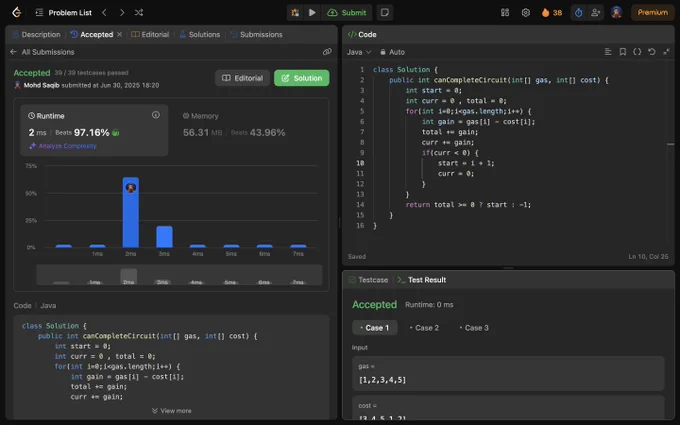Click the mini chart range slider at 2ms
Screen dimensions: 680x425
coord(129,276)
